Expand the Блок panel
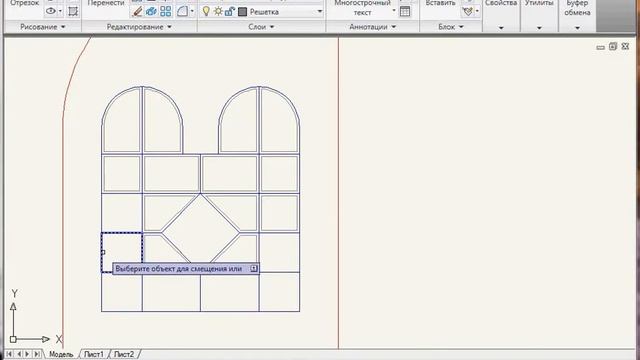 451,27
